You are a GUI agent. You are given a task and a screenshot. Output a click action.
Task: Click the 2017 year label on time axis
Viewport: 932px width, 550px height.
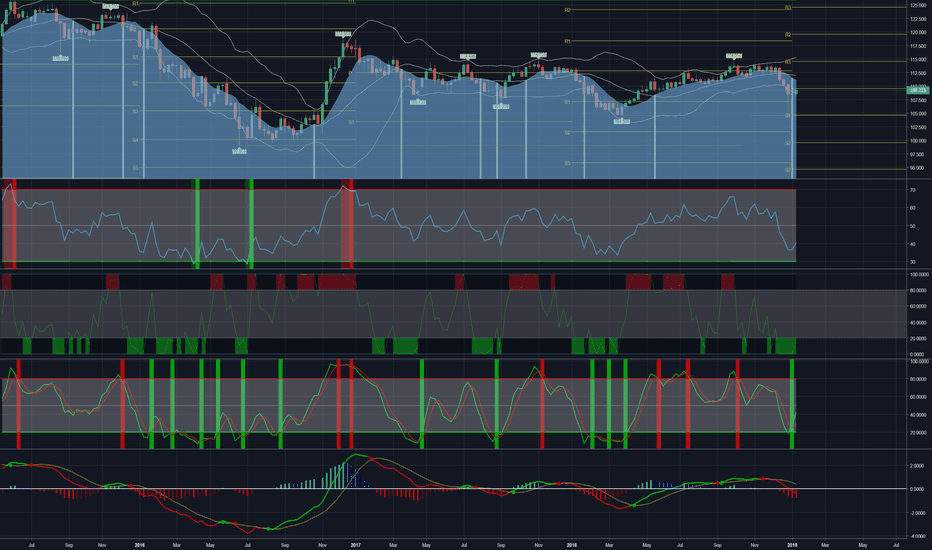click(355, 545)
